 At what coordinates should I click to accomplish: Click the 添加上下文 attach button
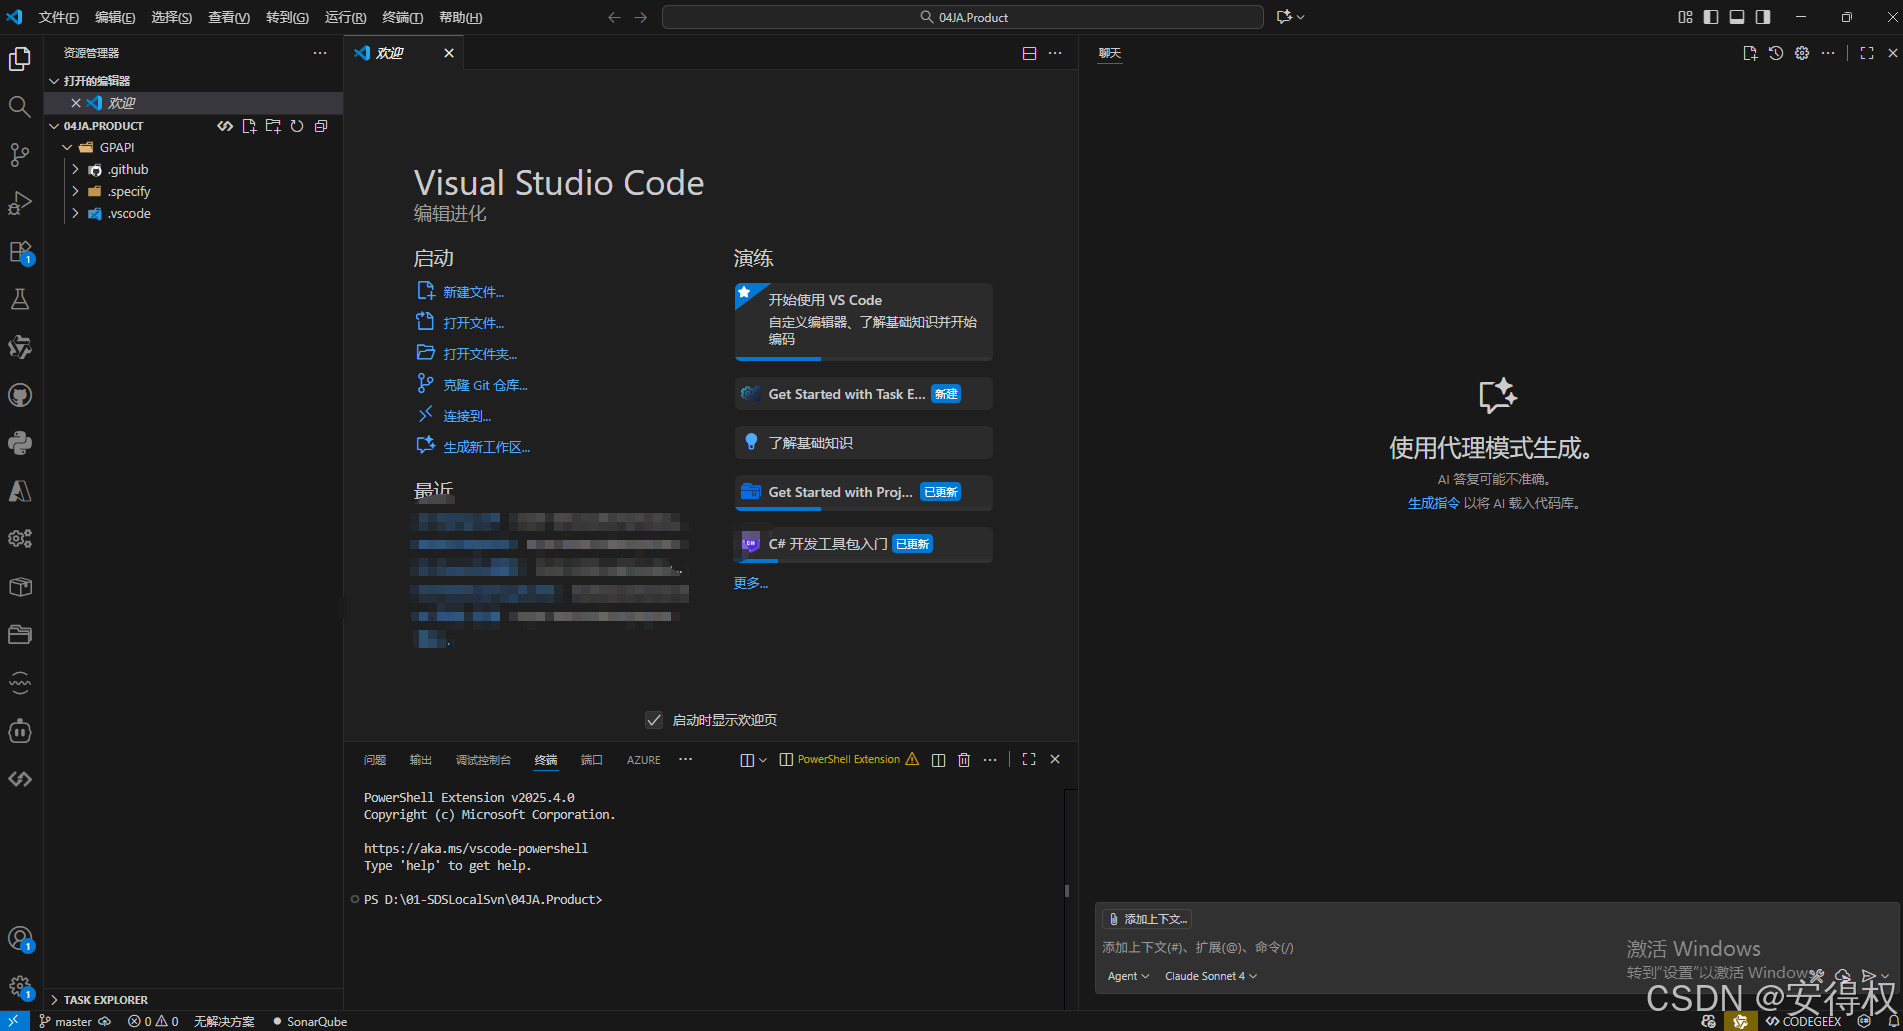pos(1148,919)
